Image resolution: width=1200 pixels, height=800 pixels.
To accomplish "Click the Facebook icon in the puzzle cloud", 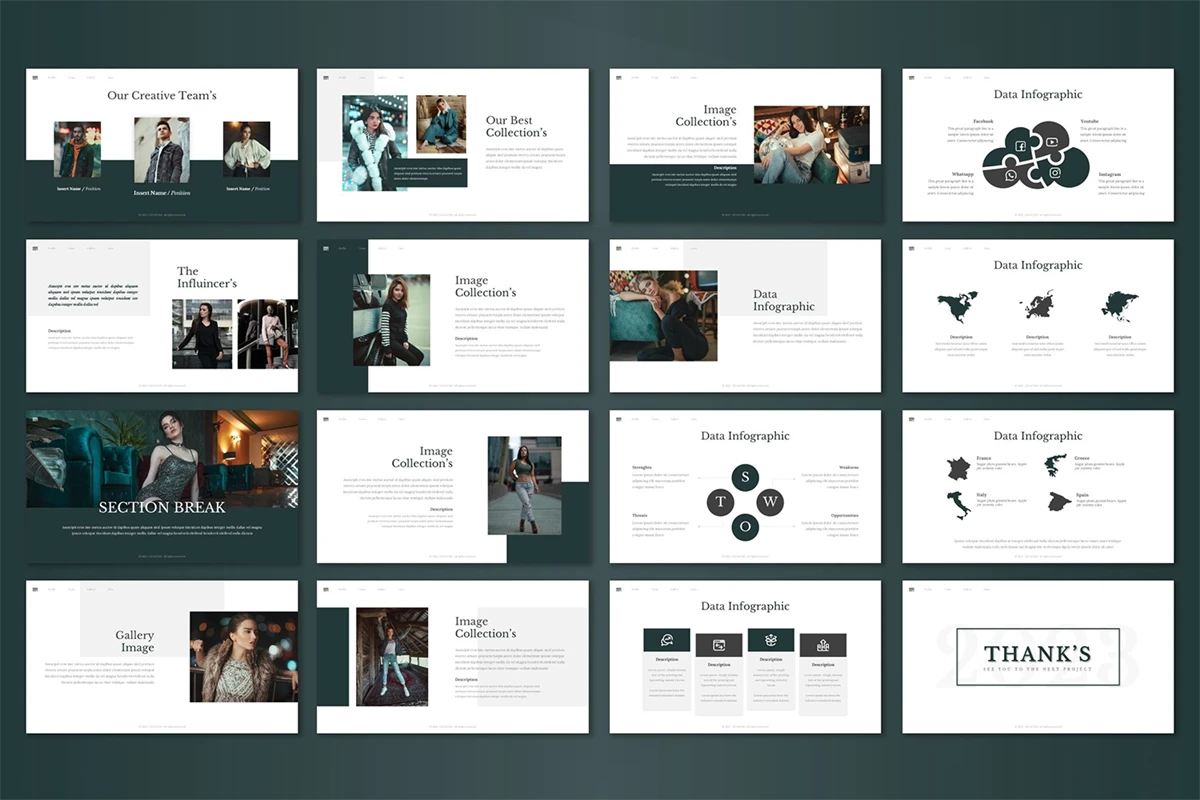I will coord(1021,146).
